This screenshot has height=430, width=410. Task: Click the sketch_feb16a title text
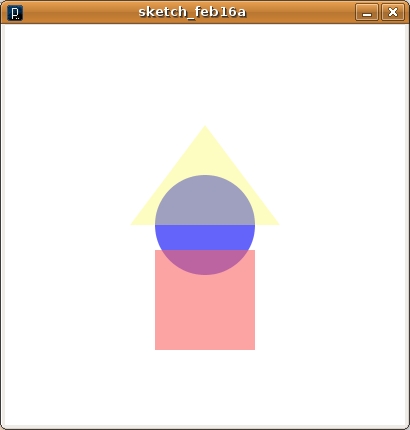click(192, 12)
